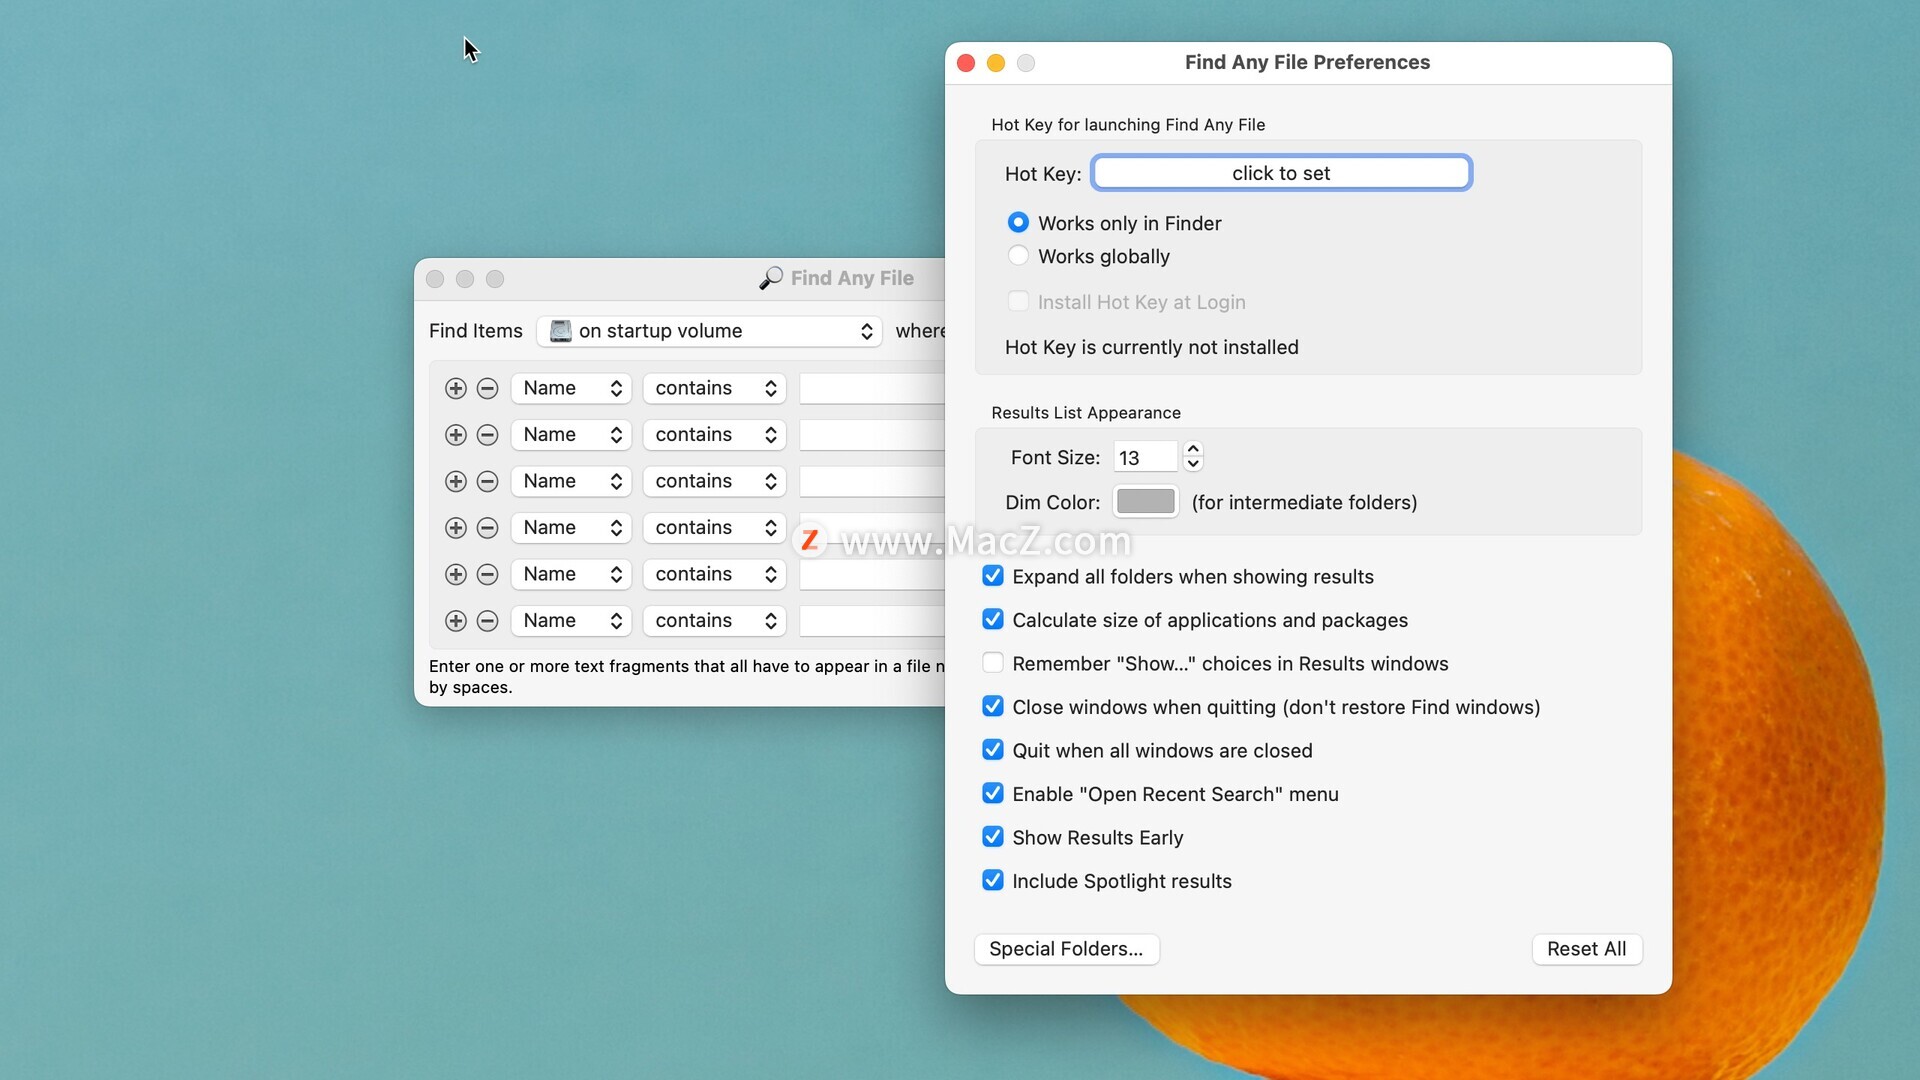1920x1080 pixels.
Task: Add a rule after the fifth Name row
Action: tap(455, 574)
